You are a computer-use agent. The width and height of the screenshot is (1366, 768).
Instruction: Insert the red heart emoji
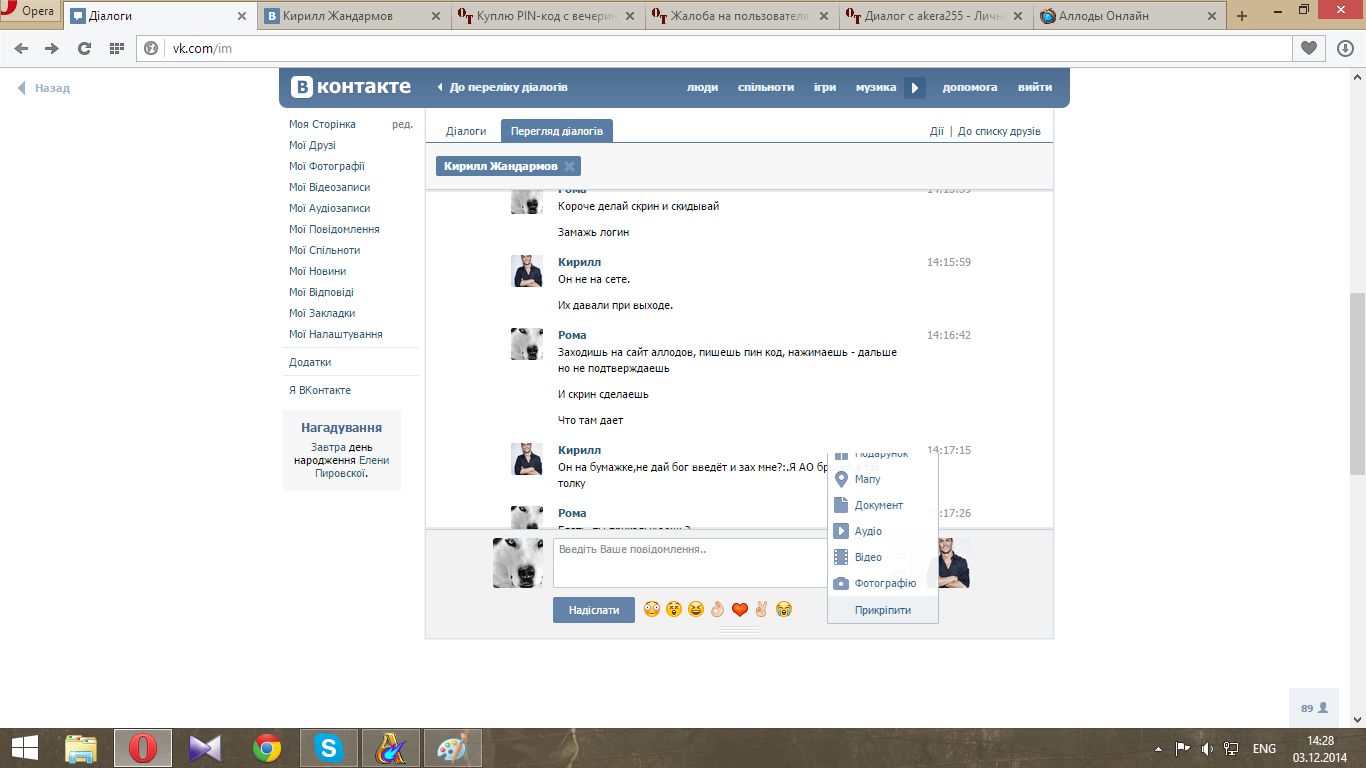[x=740, y=609]
